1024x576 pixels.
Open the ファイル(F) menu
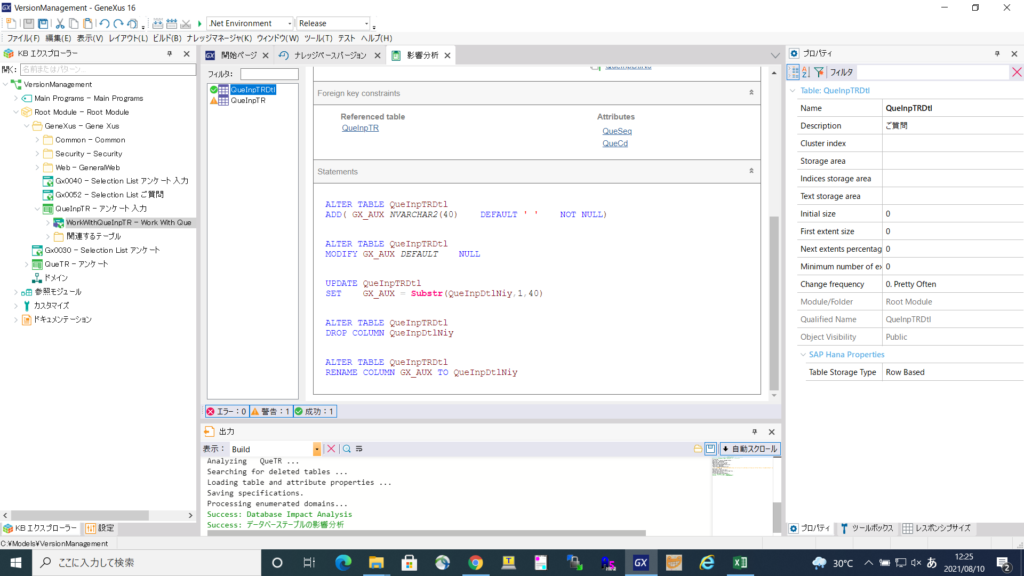[x=23, y=39]
